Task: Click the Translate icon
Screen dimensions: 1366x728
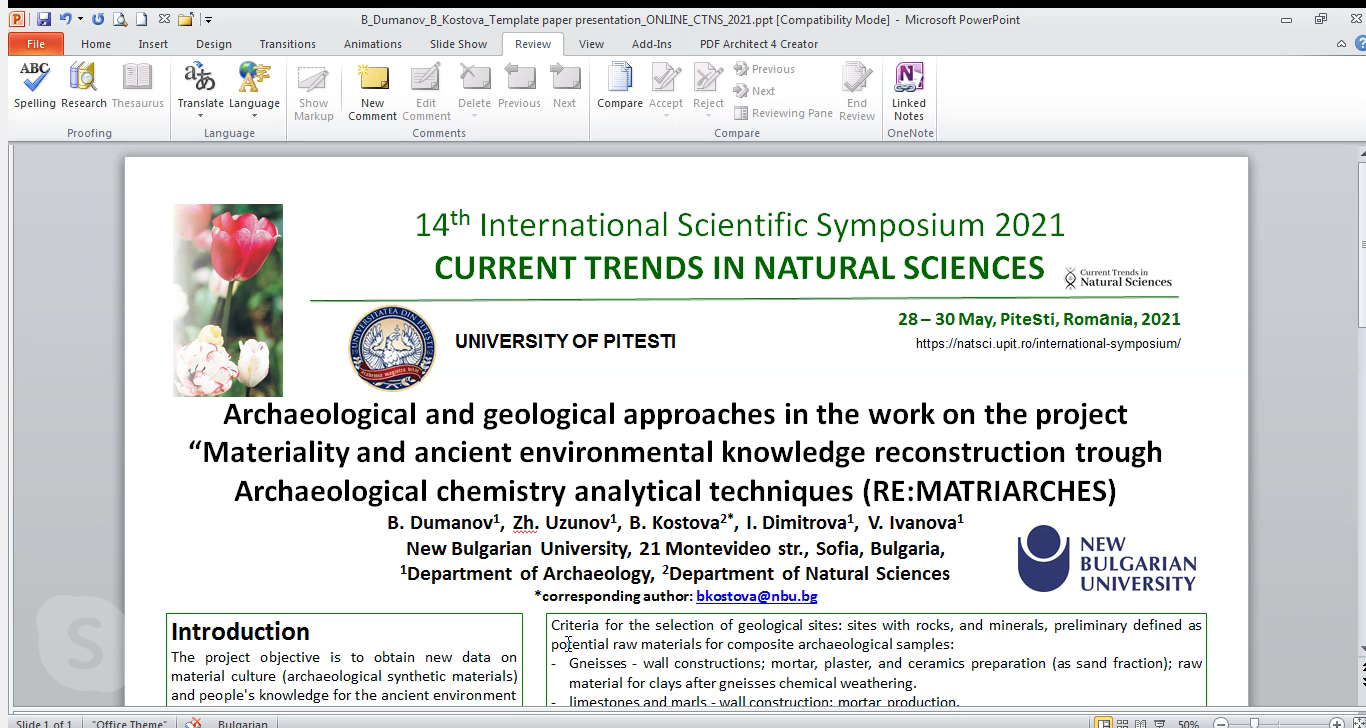Action: pos(200,78)
